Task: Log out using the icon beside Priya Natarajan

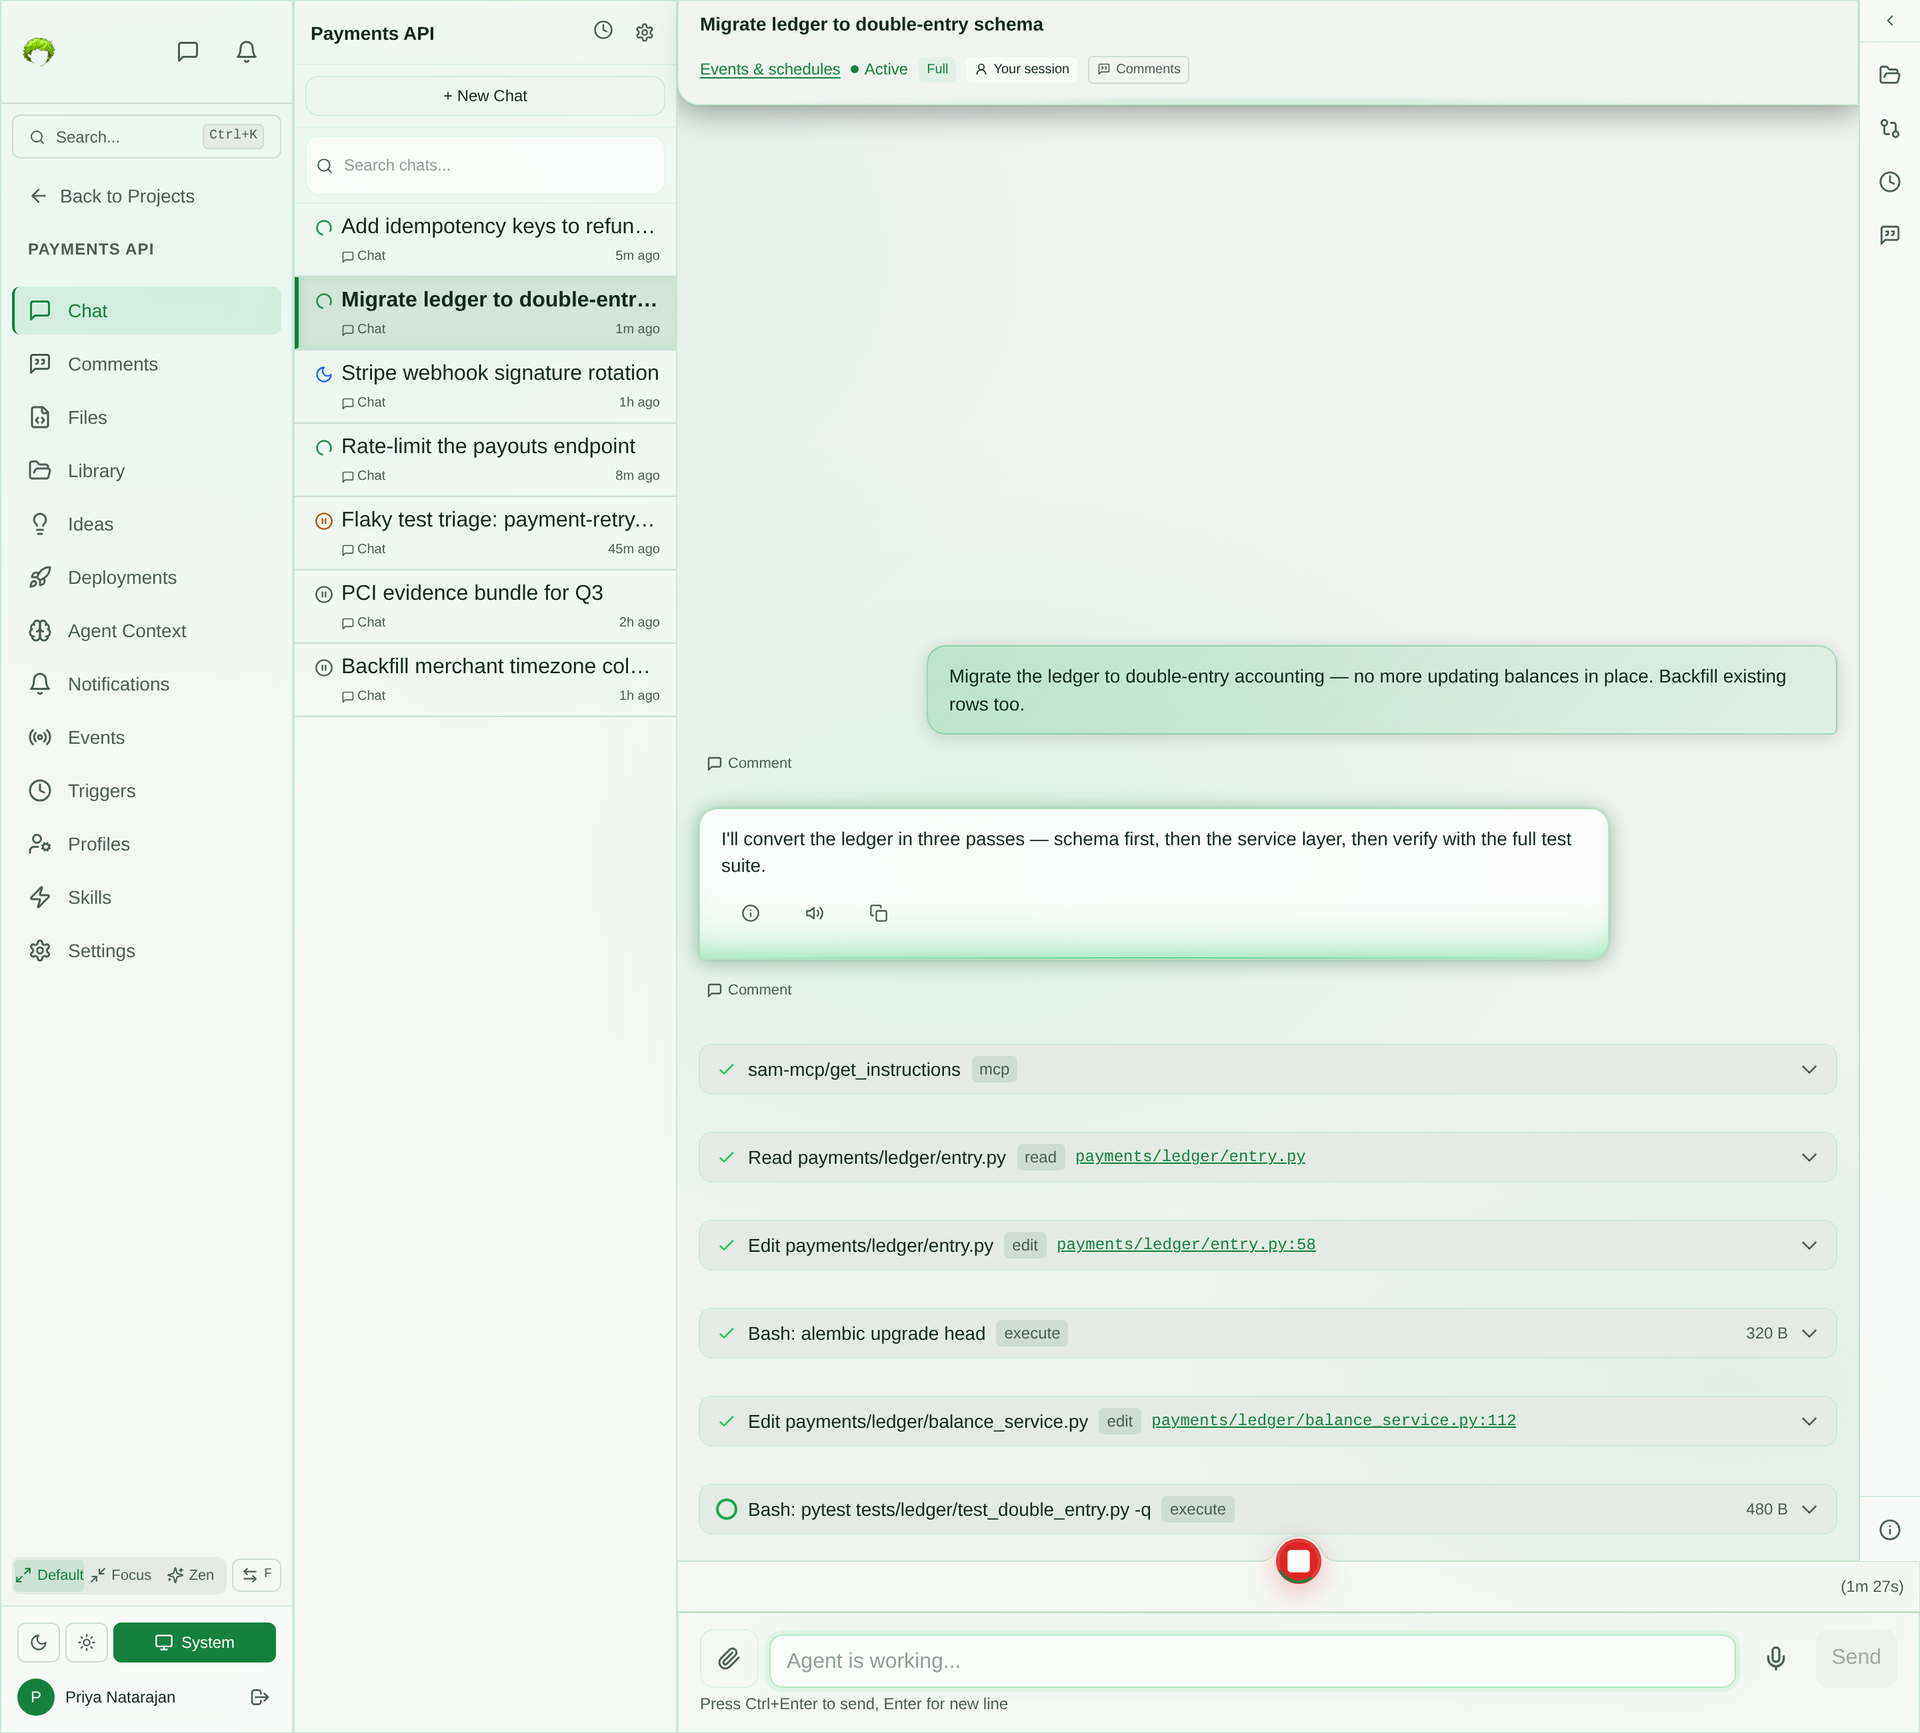Action: click(260, 1697)
